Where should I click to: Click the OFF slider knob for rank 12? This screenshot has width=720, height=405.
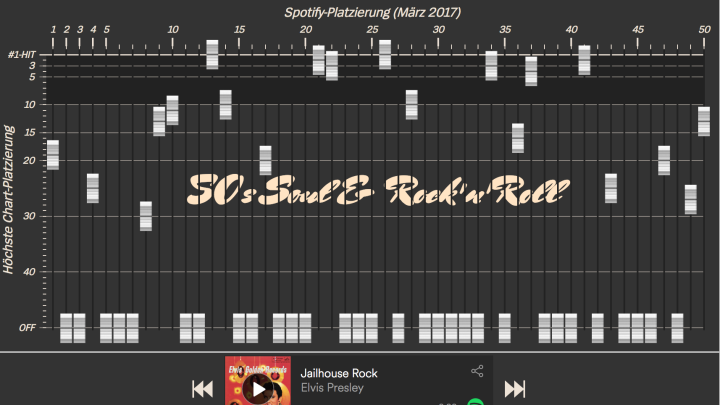pyautogui.click(x=199, y=328)
